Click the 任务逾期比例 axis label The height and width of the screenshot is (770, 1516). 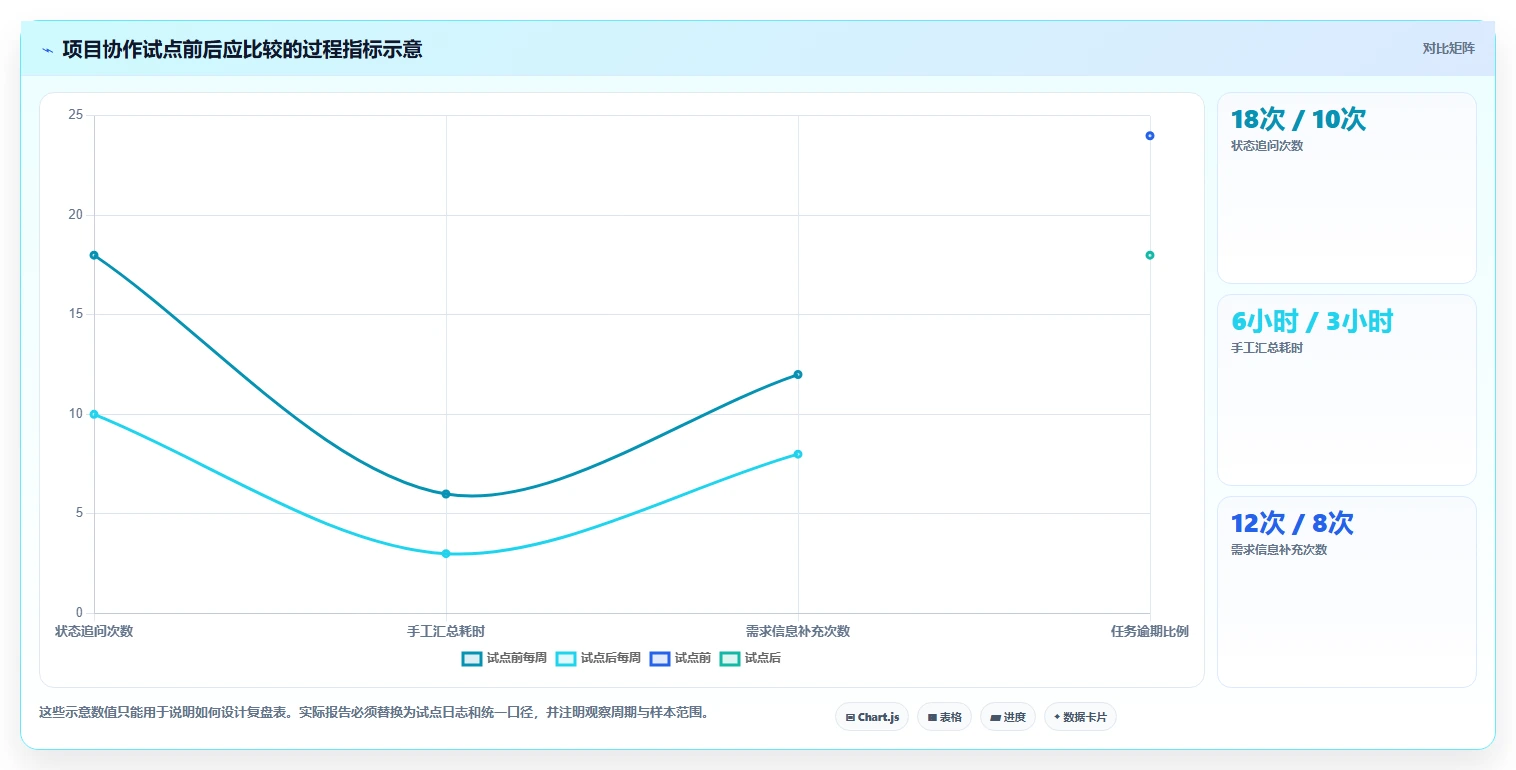1150,632
